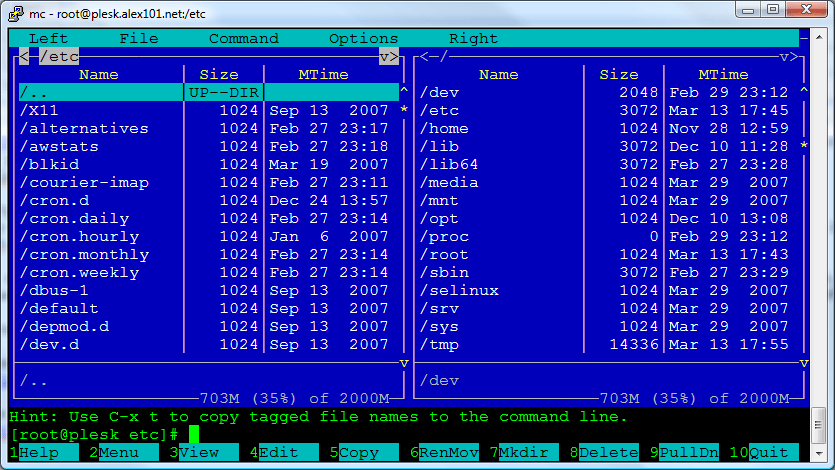Viewport: 835px width, 470px height.
Task: Open the File menu
Action: (x=139, y=38)
